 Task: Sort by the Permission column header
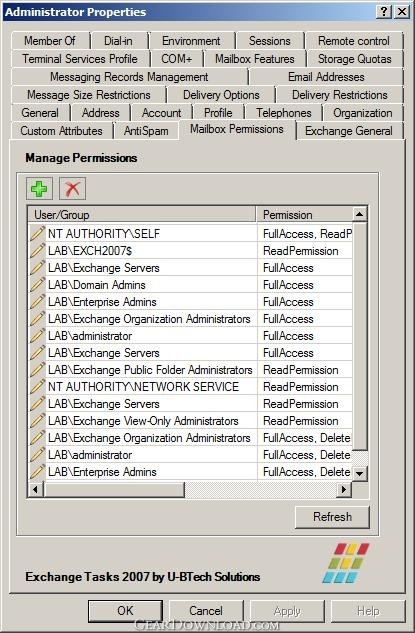point(304,214)
